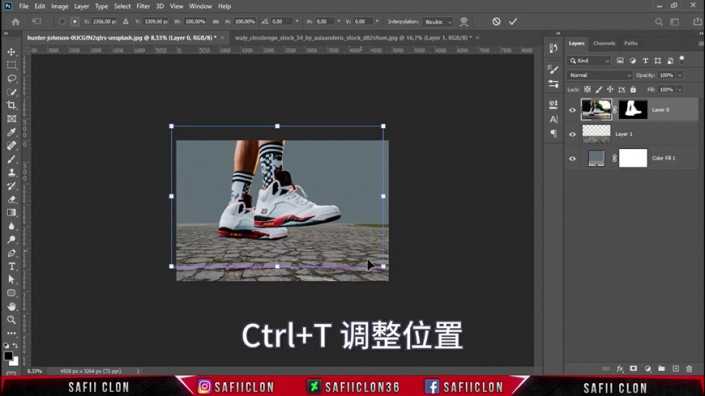Add layer mask from panel bottom

(x=634, y=369)
